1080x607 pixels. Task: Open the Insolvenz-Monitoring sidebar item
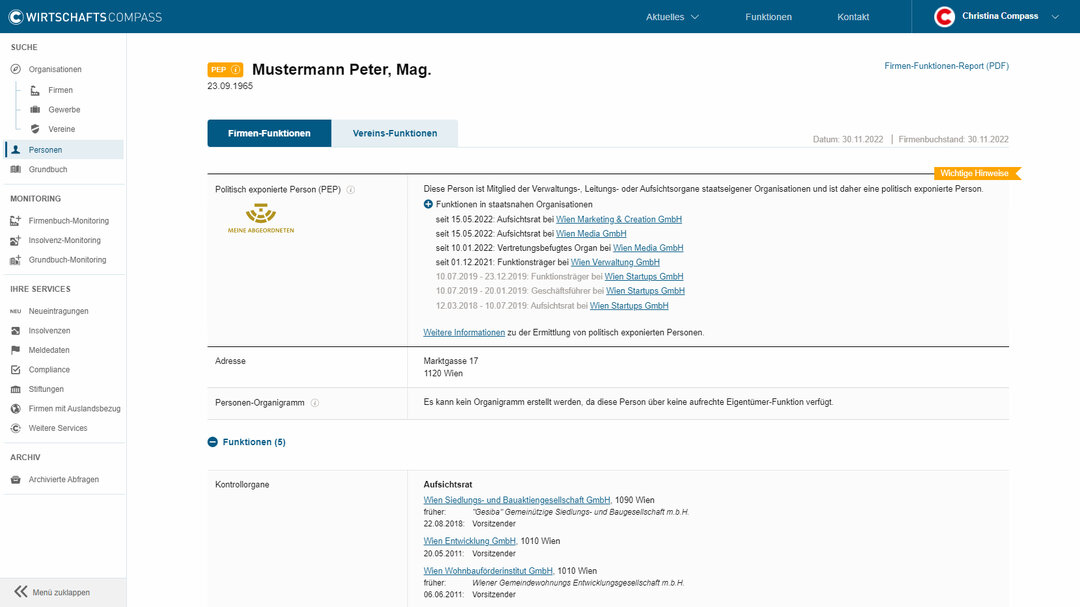tap(64, 240)
